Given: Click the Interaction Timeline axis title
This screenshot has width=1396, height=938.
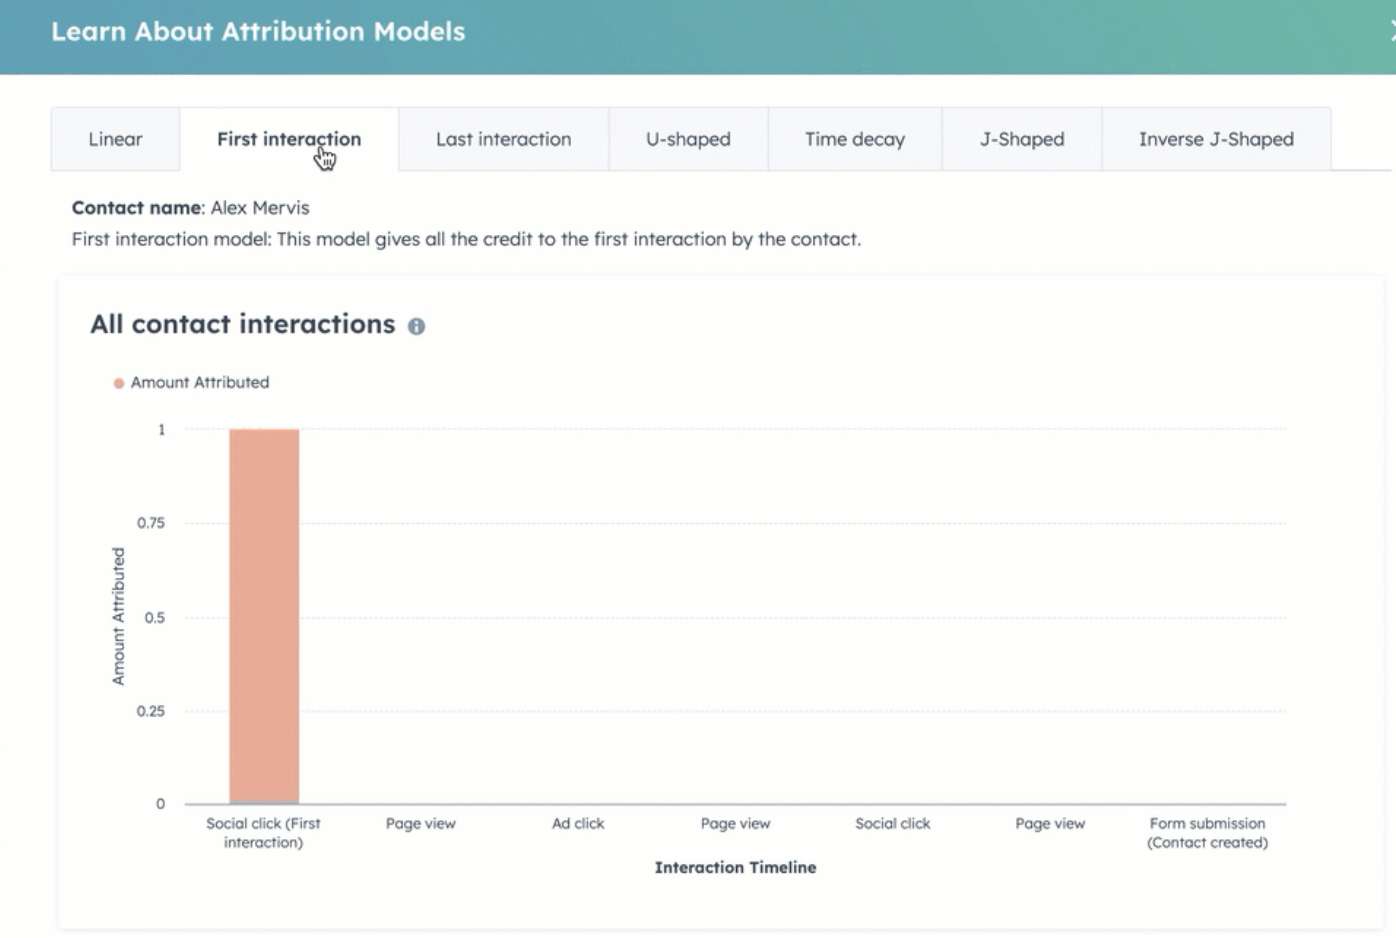Looking at the screenshot, I should (735, 868).
